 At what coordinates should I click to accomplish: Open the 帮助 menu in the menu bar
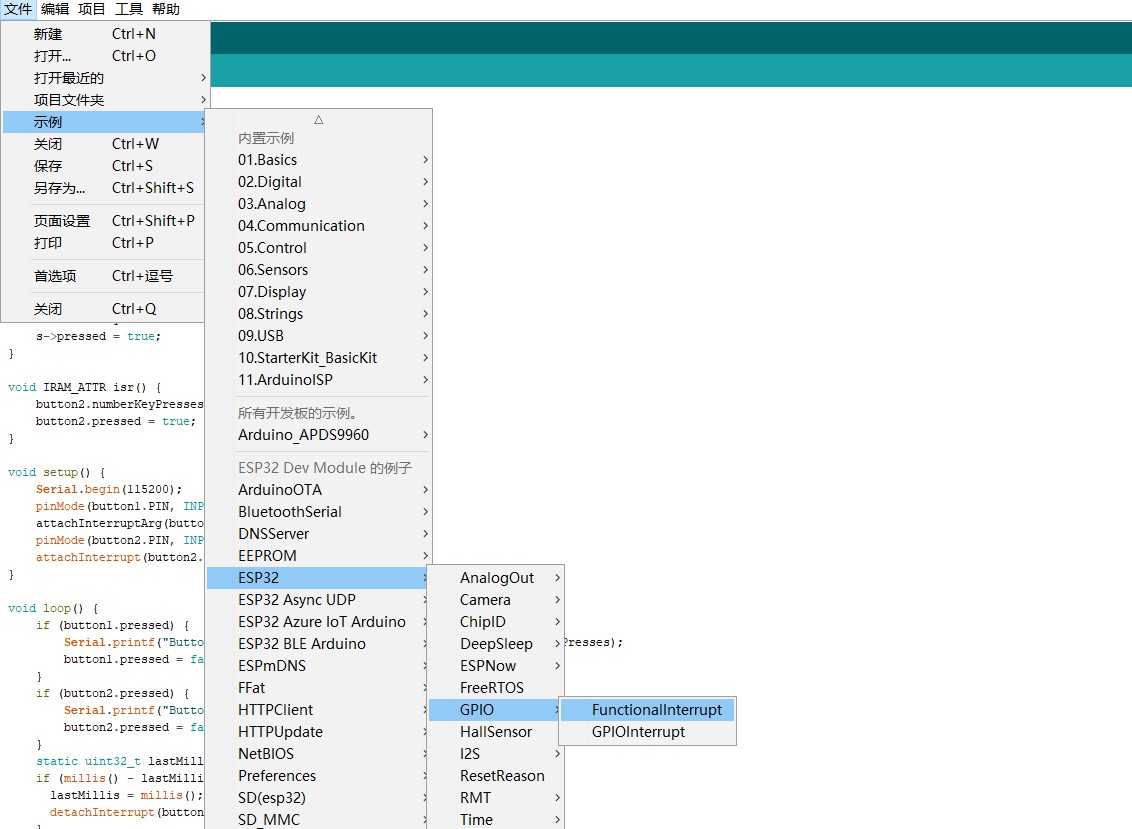click(x=166, y=9)
